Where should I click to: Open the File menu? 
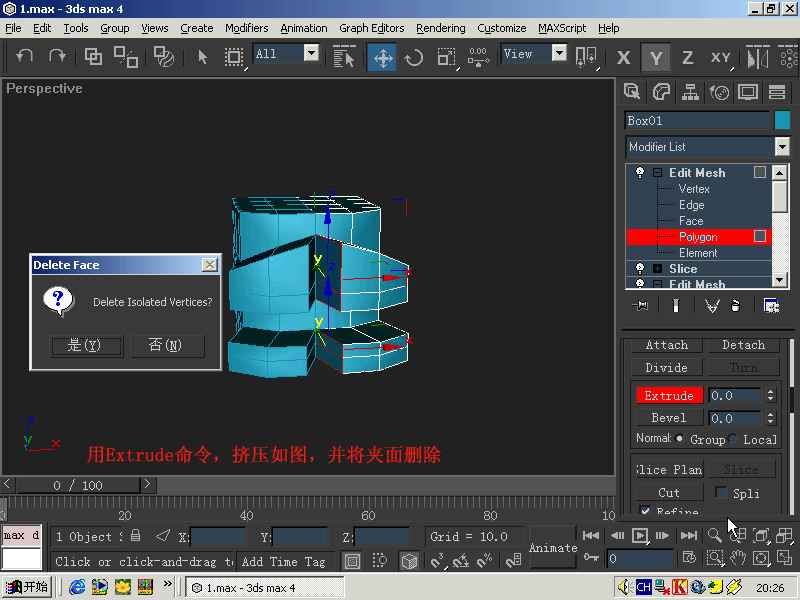[13, 28]
